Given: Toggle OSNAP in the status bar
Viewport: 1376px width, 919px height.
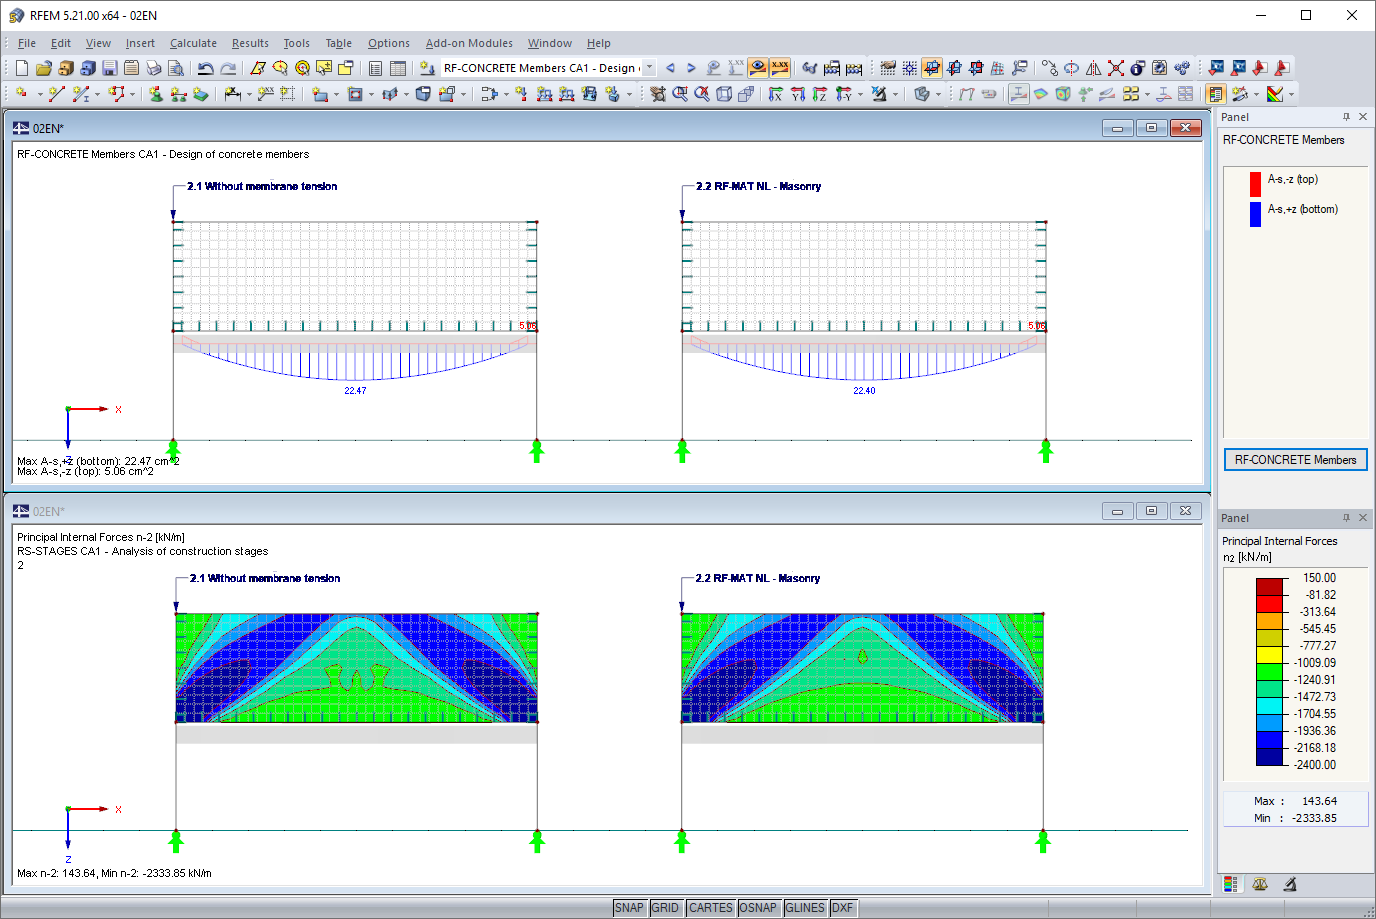Looking at the screenshot, I should pyautogui.click(x=758, y=908).
